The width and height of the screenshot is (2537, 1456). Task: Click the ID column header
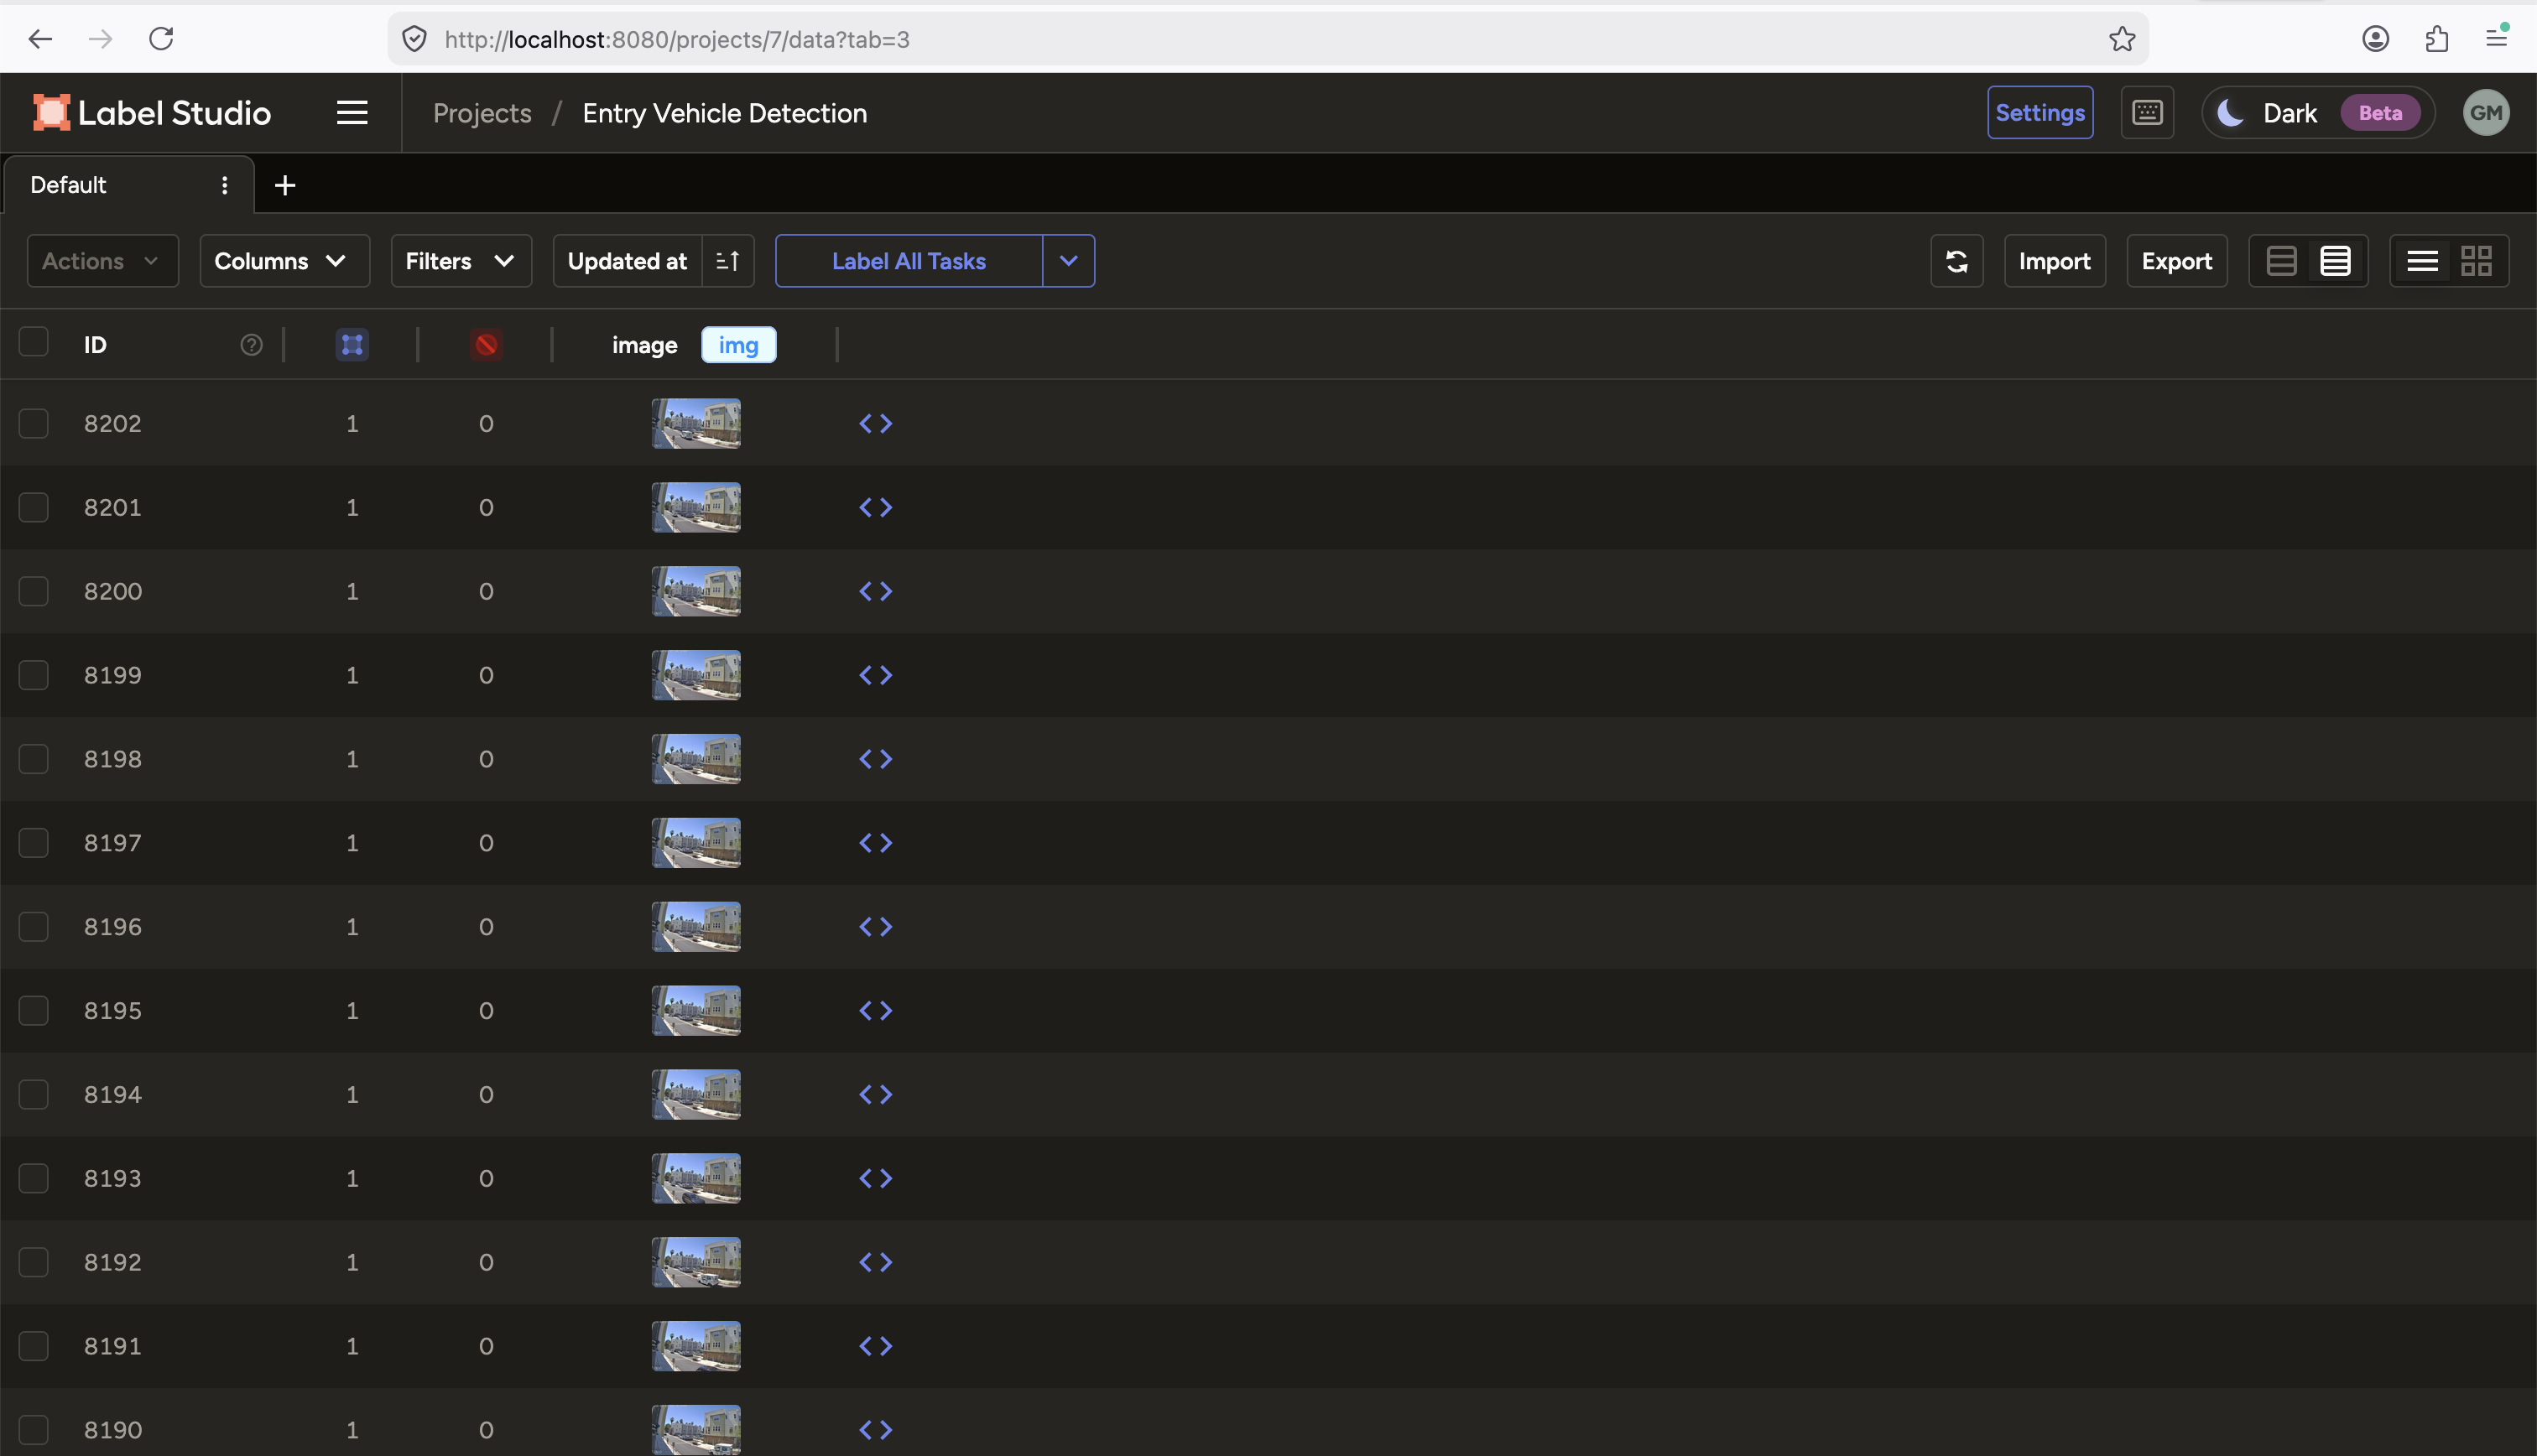coord(95,345)
